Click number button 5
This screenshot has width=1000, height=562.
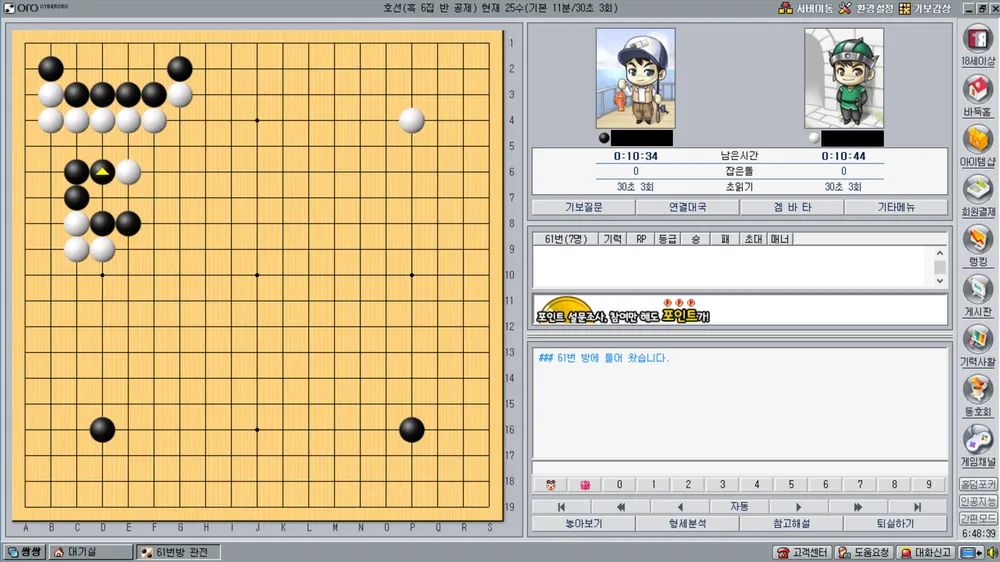(x=791, y=485)
